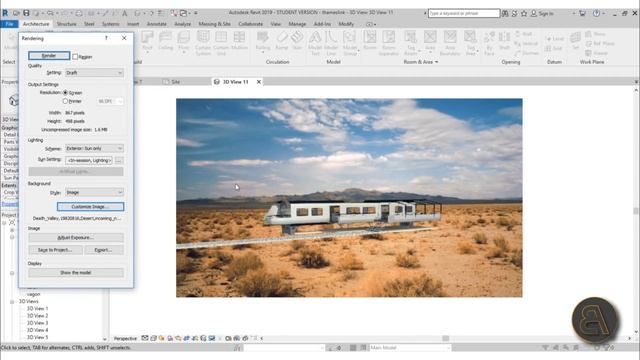
Task: Select the Tag Room tool
Action: tap(411, 43)
